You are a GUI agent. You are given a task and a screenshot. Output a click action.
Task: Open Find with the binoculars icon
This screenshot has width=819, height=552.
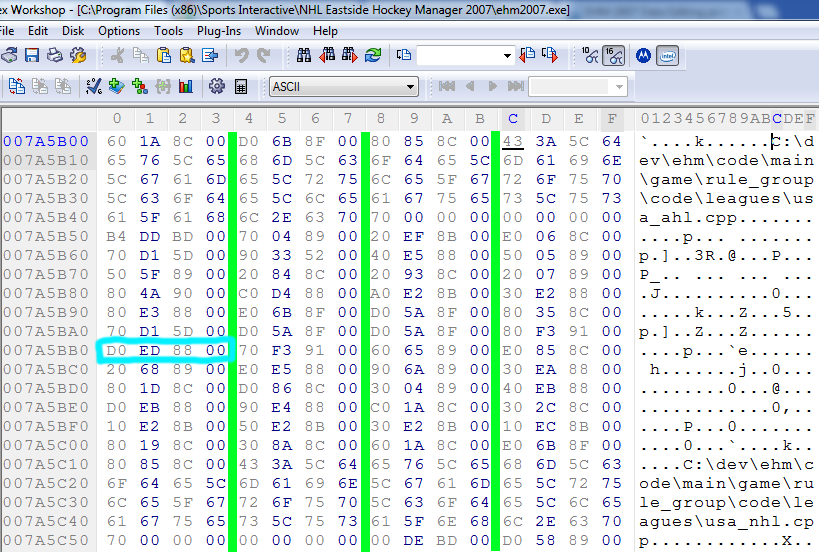point(303,55)
